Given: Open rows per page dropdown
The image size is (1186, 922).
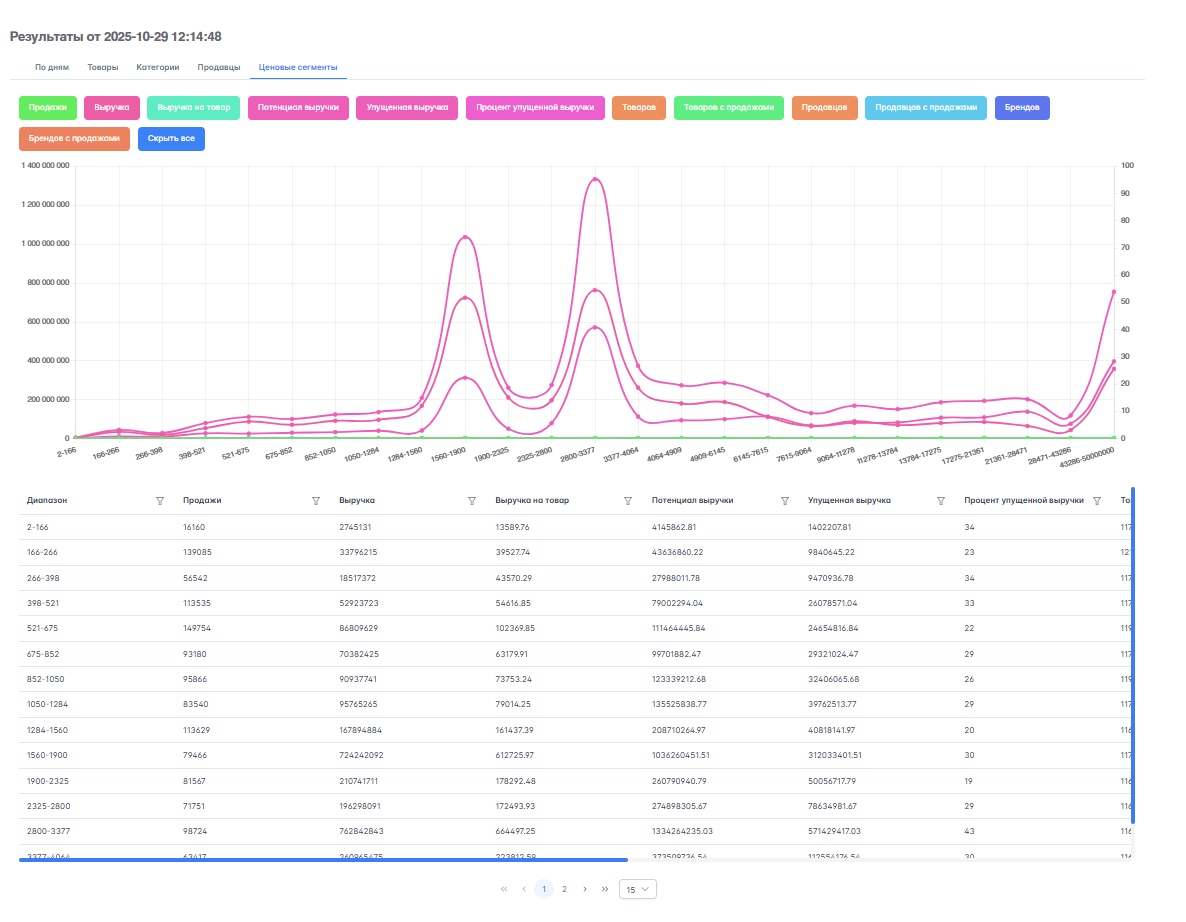Looking at the screenshot, I should [x=638, y=889].
